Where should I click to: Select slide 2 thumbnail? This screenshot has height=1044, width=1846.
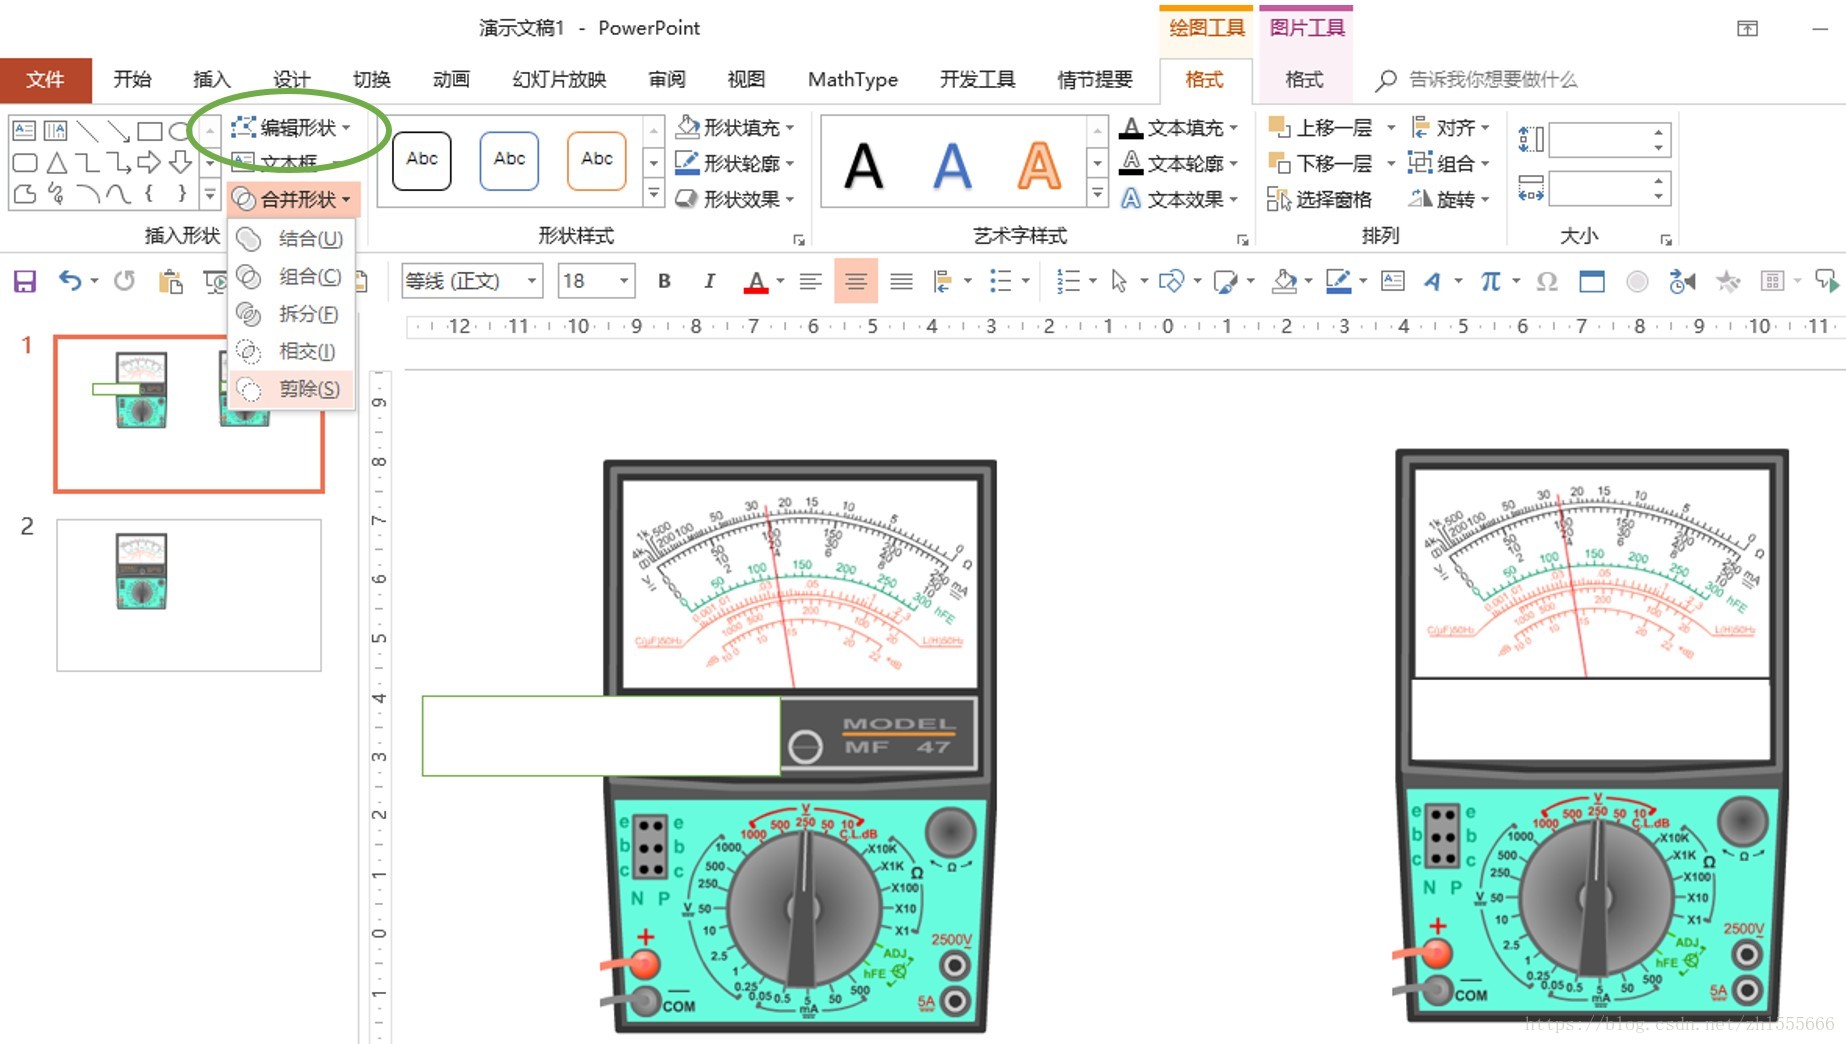[x=189, y=595]
